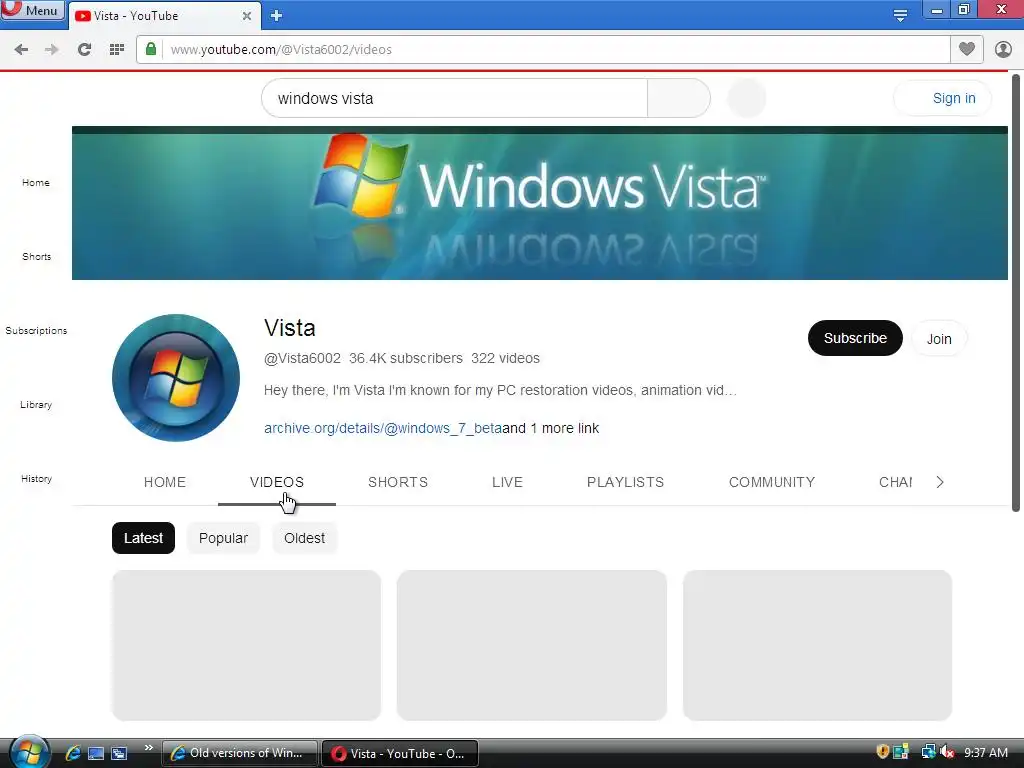
Task: Open Home in YouTube sidebar
Action: point(36,182)
